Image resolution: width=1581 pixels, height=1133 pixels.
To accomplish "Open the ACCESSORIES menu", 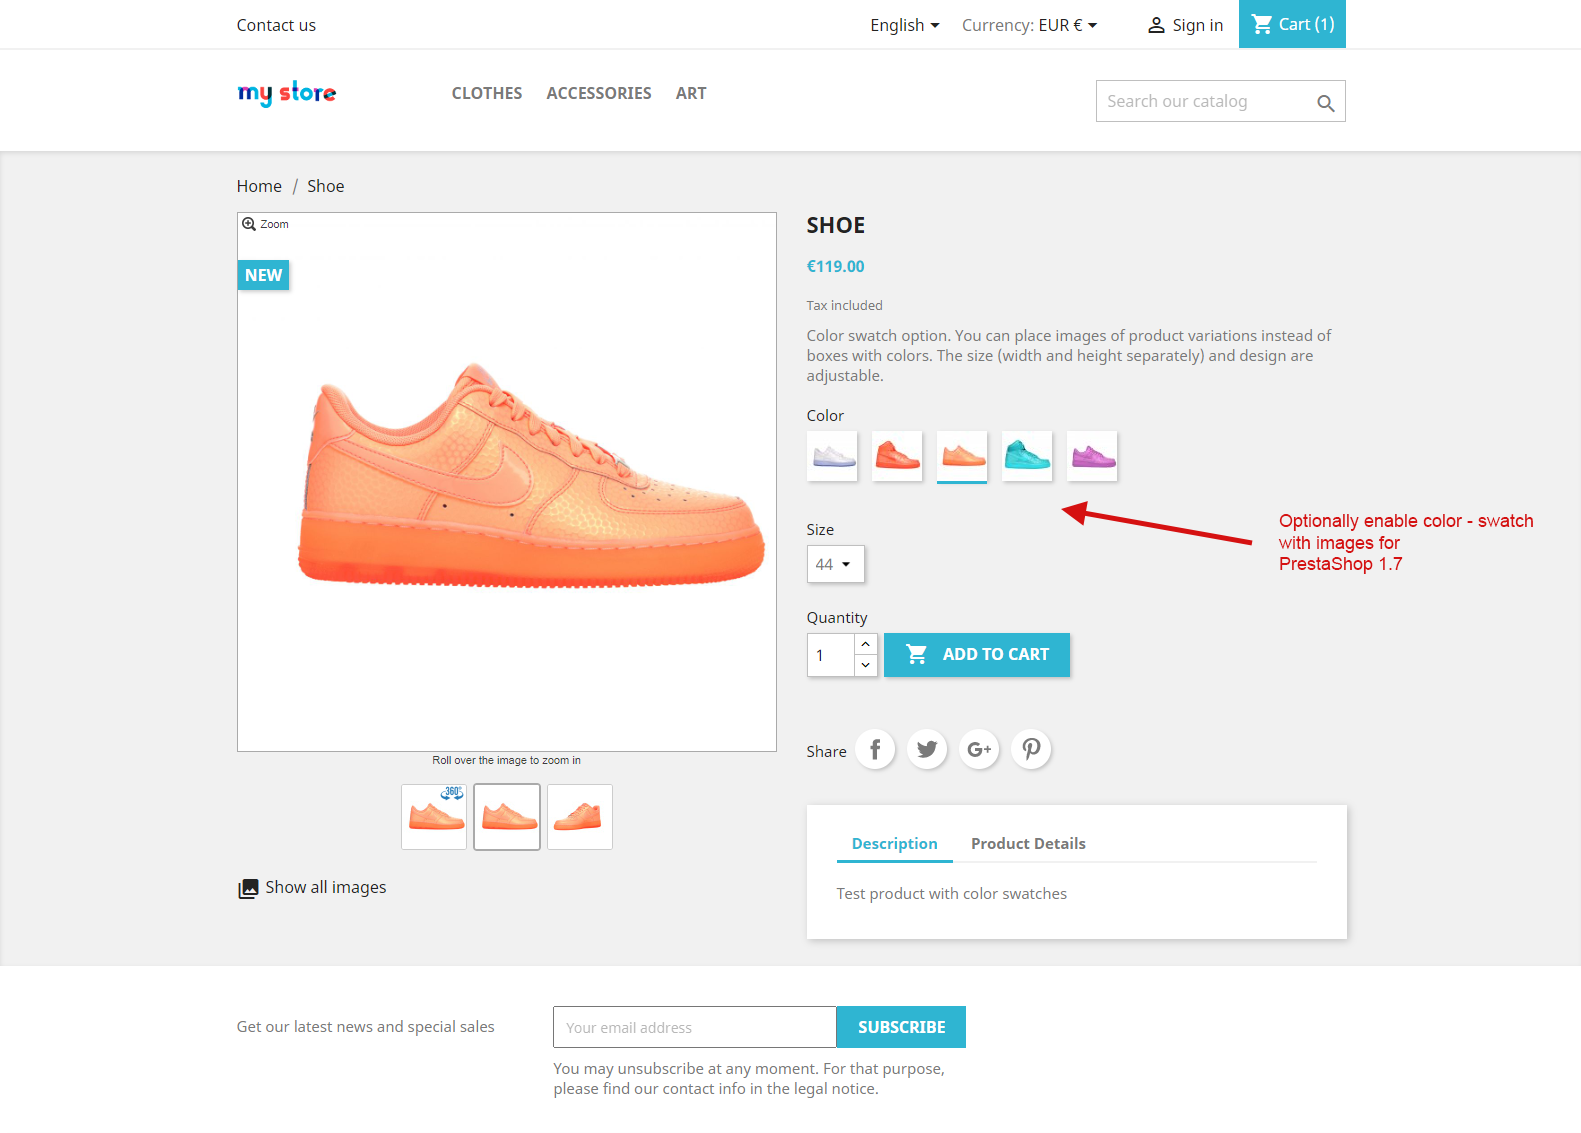I will point(599,93).
